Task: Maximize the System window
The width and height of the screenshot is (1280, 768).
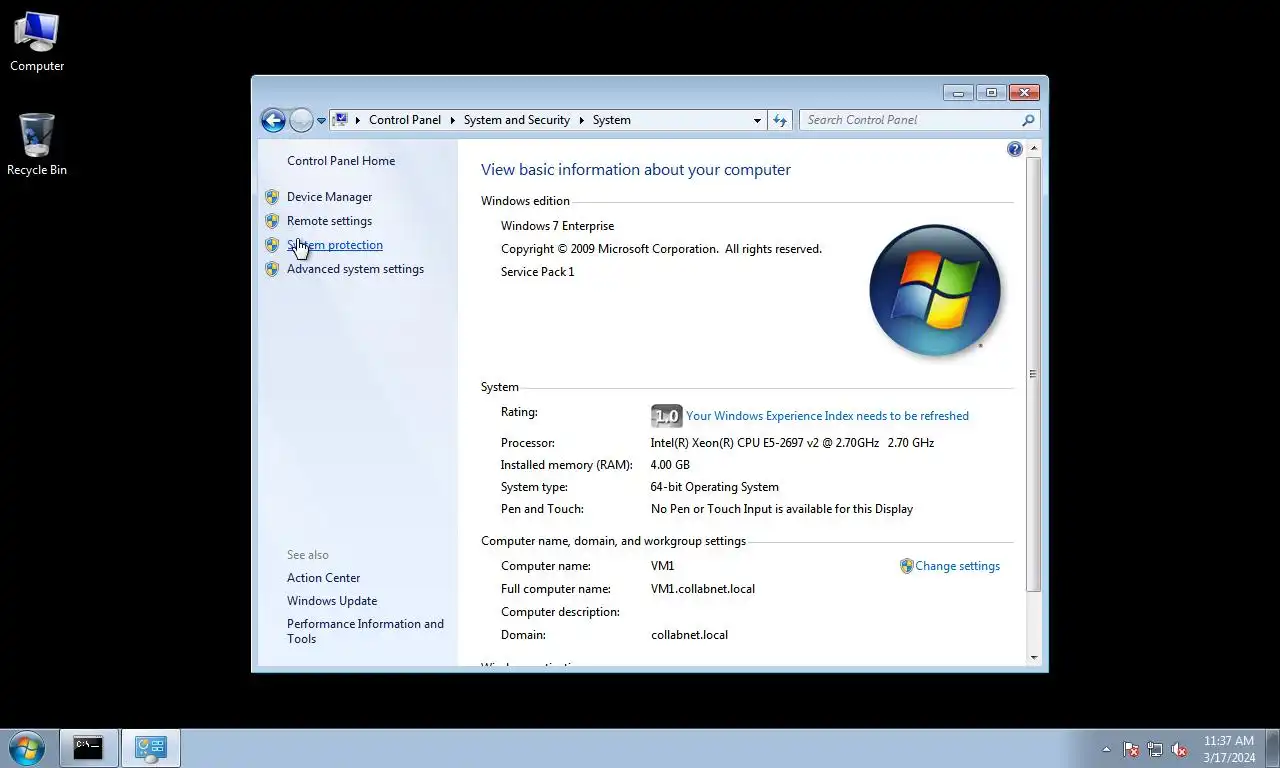Action: 991,93
